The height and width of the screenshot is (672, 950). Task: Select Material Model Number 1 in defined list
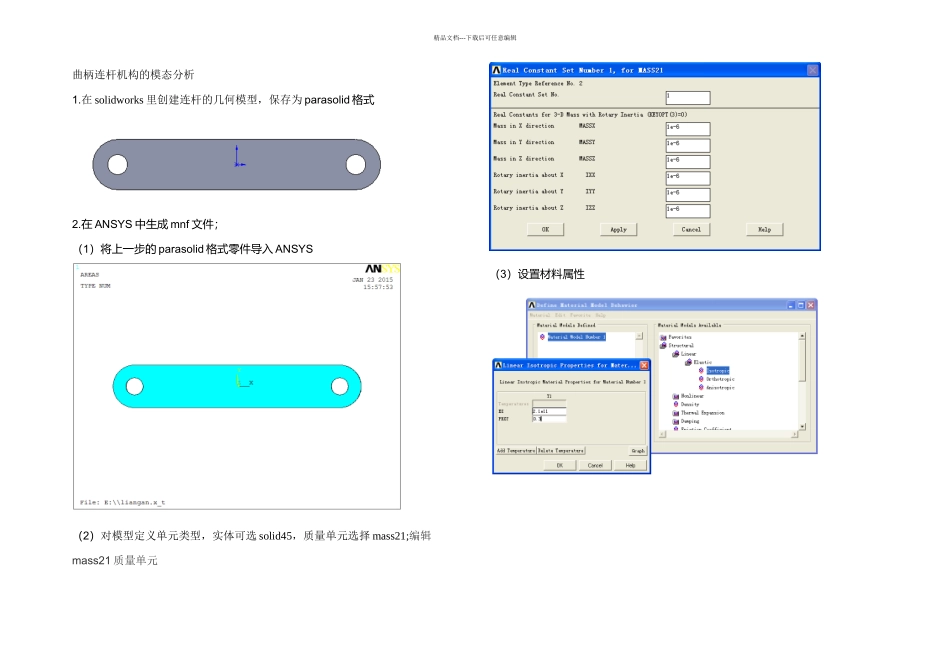(576, 337)
